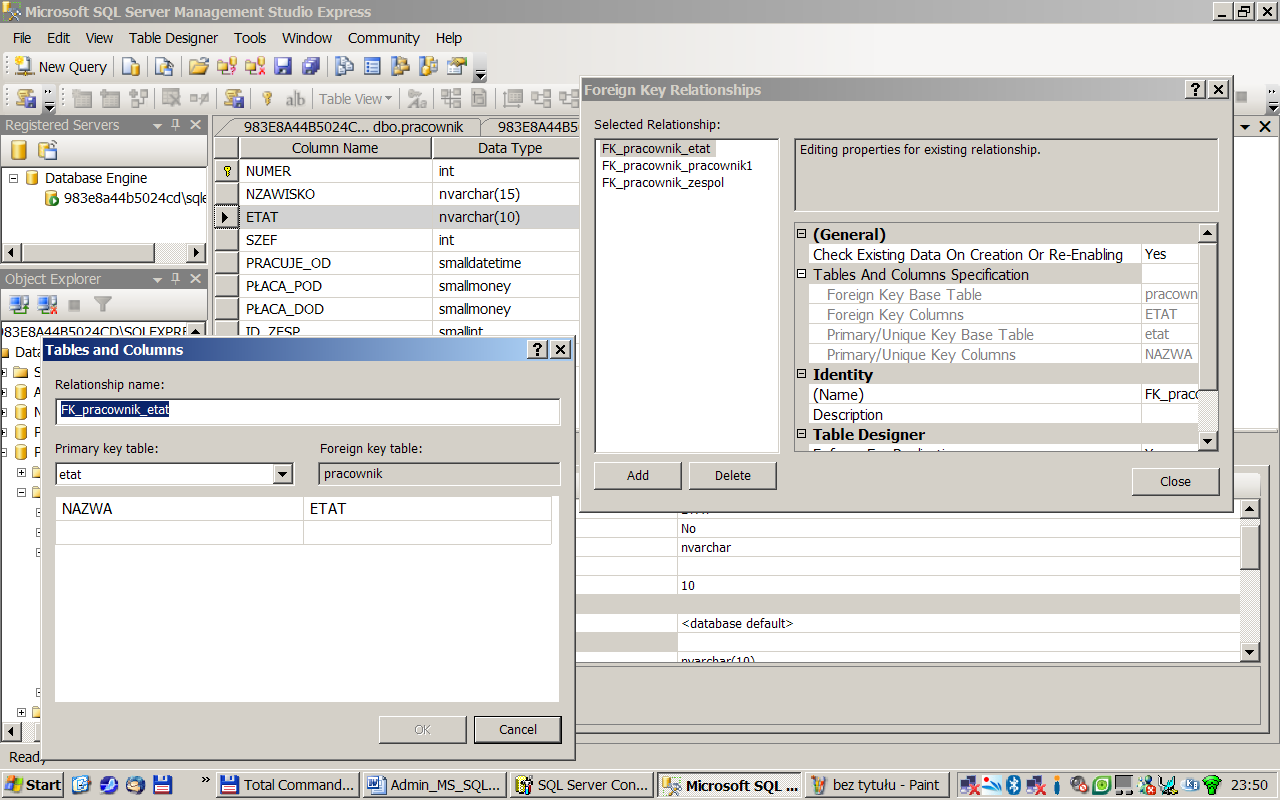Screen dimensions: 1280x800
Task: Click the New Query toolbar button
Action: [x=61, y=67]
